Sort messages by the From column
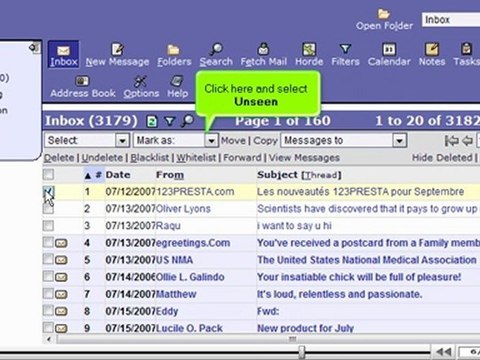The image size is (480, 360). click(170, 175)
